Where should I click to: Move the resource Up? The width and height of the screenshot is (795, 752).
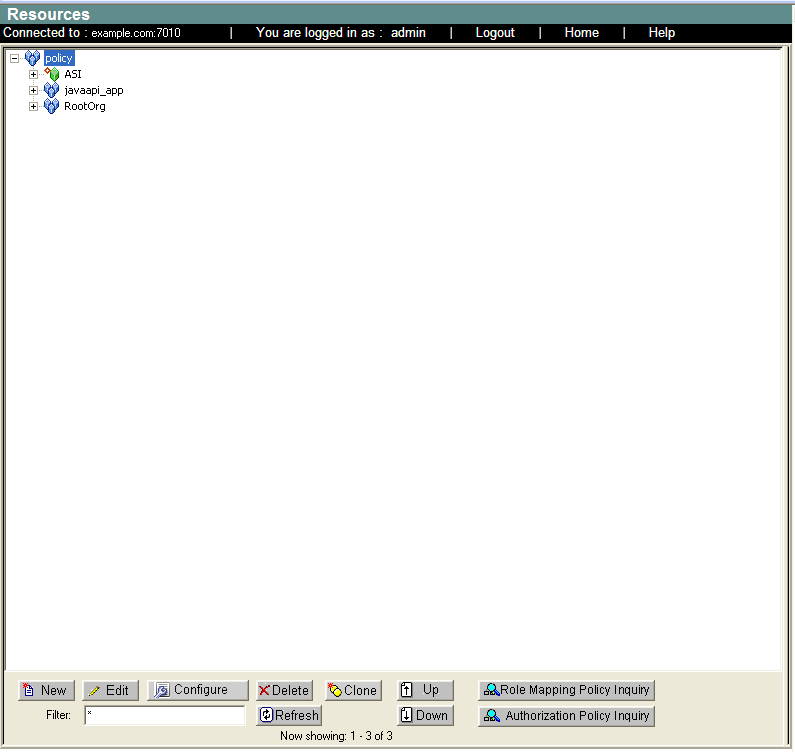pyautogui.click(x=425, y=690)
